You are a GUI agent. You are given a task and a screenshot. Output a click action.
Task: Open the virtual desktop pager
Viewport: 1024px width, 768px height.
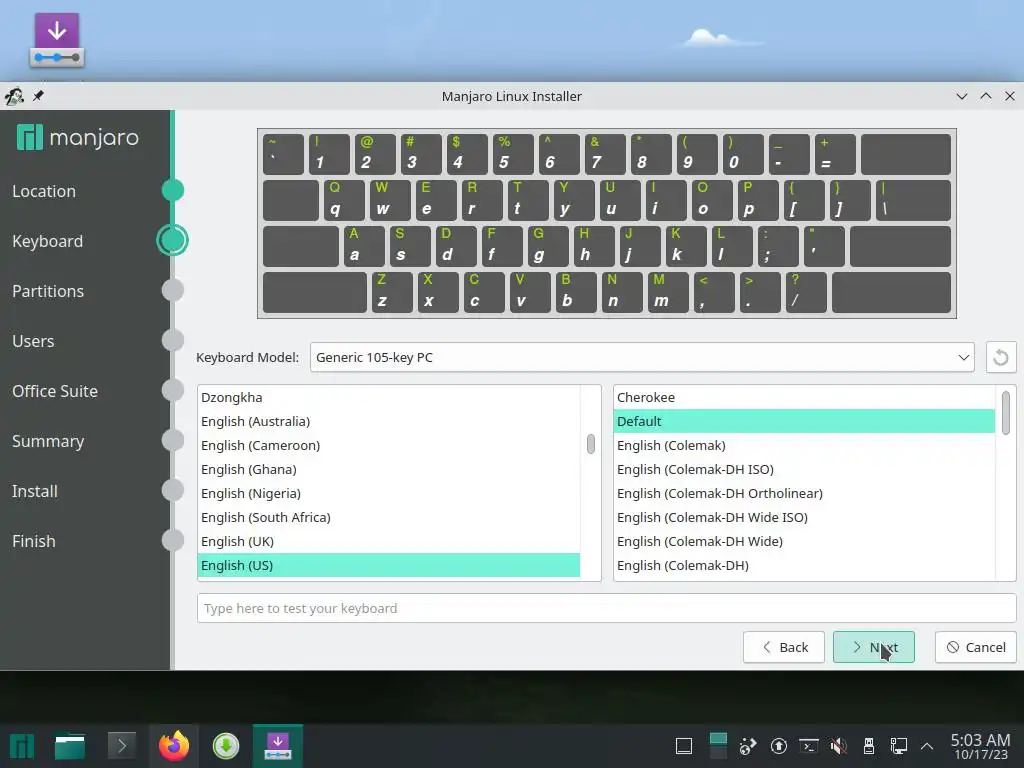coord(718,746)
